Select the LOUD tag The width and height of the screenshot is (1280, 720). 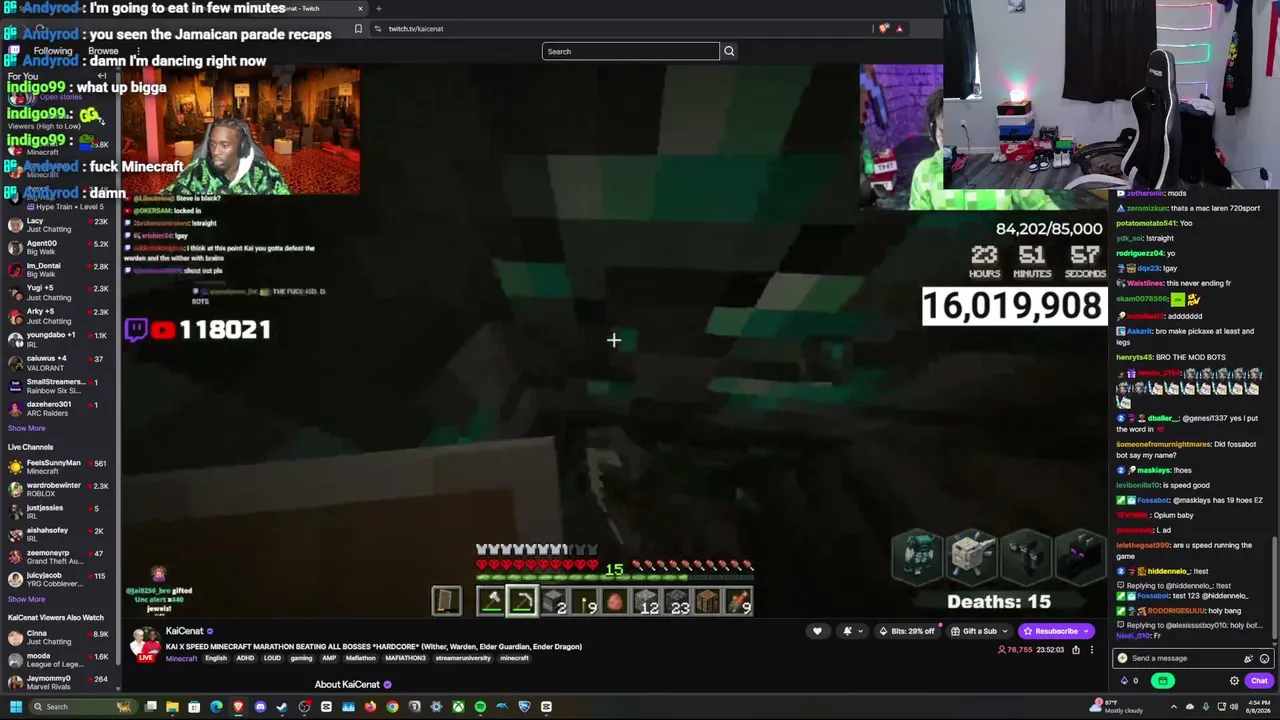[271, 658]
